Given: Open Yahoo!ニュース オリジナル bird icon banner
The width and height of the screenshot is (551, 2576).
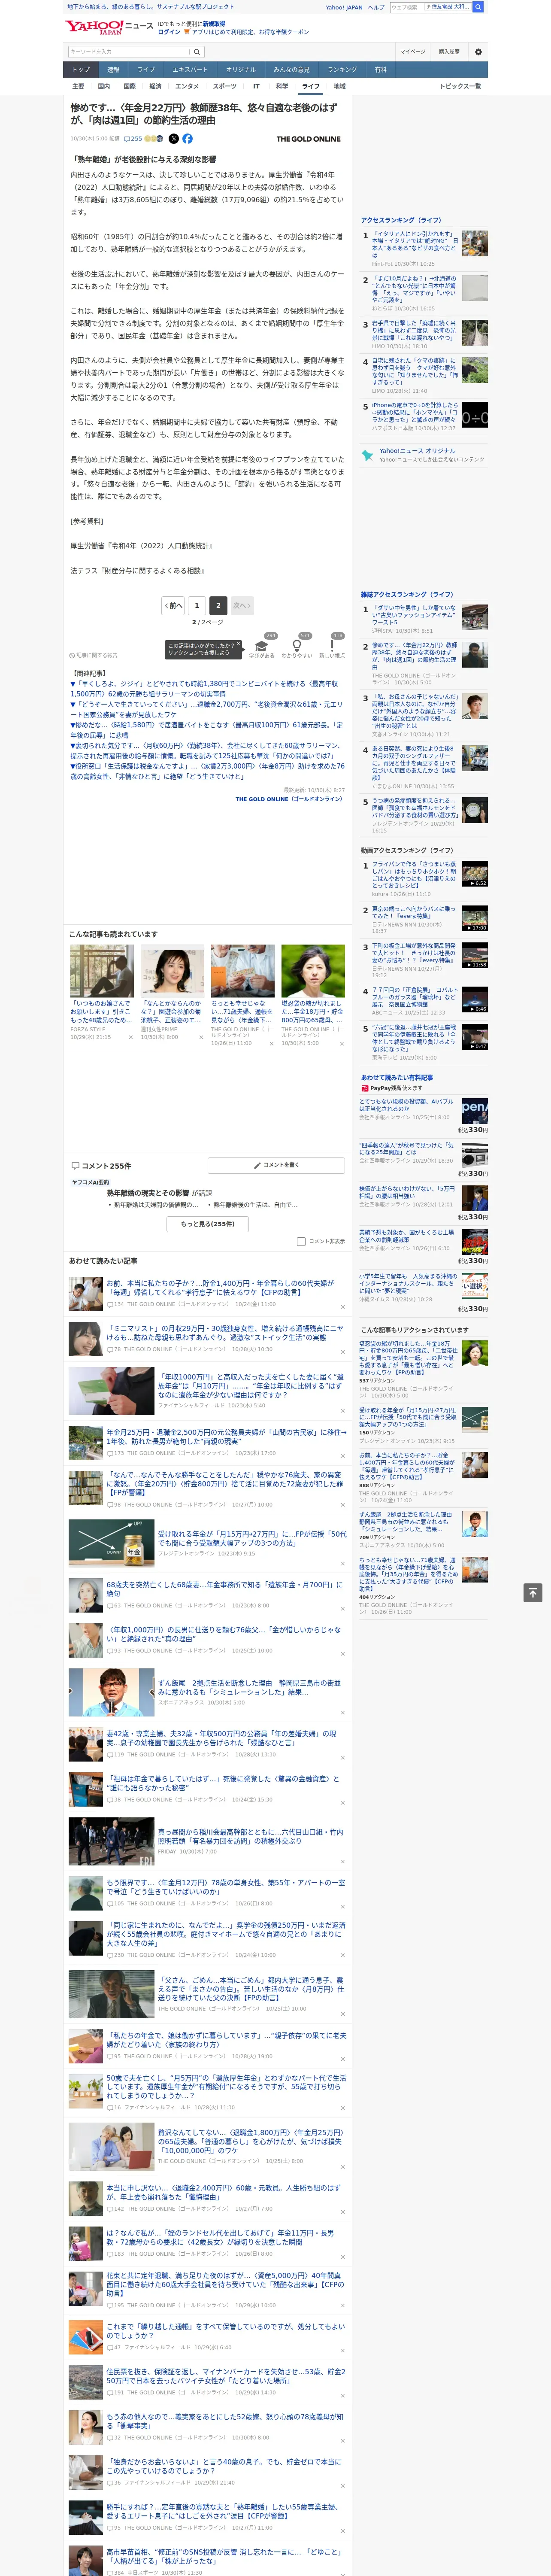Looking at the screenshot, I should [x=423, y=455].
